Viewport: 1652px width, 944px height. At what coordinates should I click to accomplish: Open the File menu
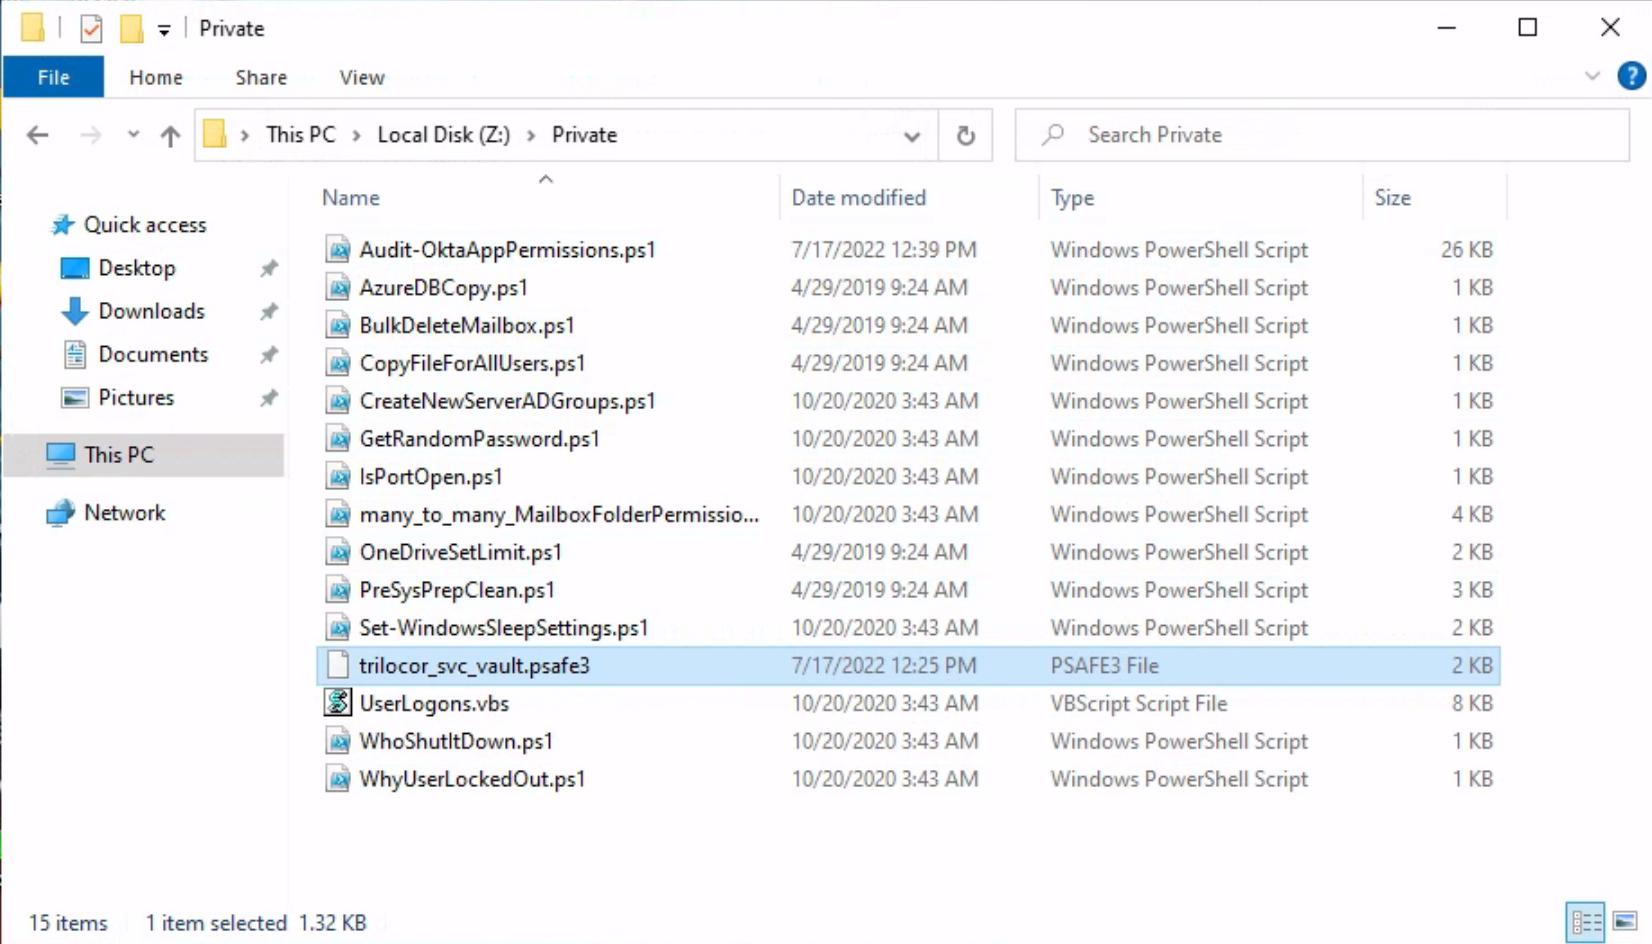click(x=53, y=77)
